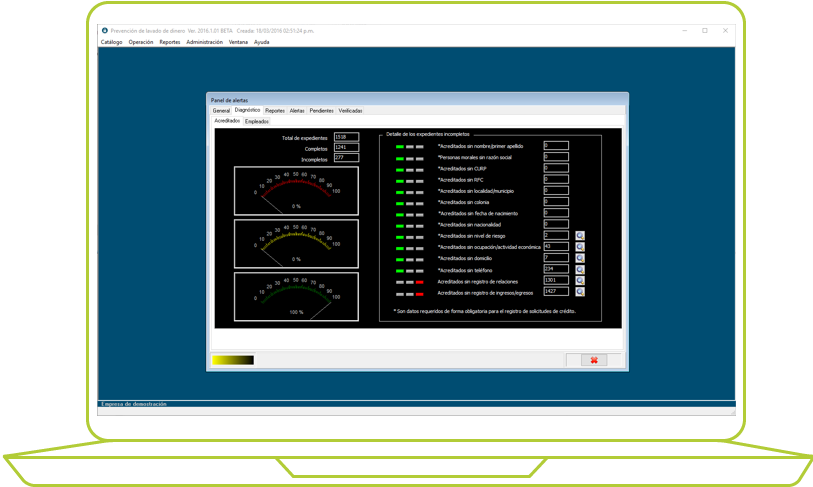
Task: Open the Administración menu
Action: (x=204, y=42)
